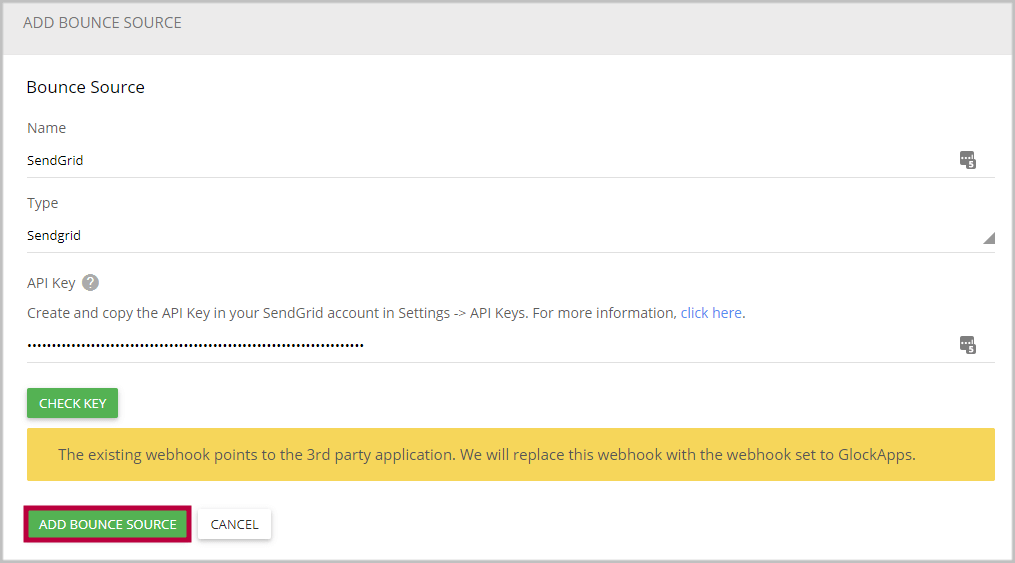Follow the 'click here' link
This screenshot has height=563, width=1015.
coord(711,313)
